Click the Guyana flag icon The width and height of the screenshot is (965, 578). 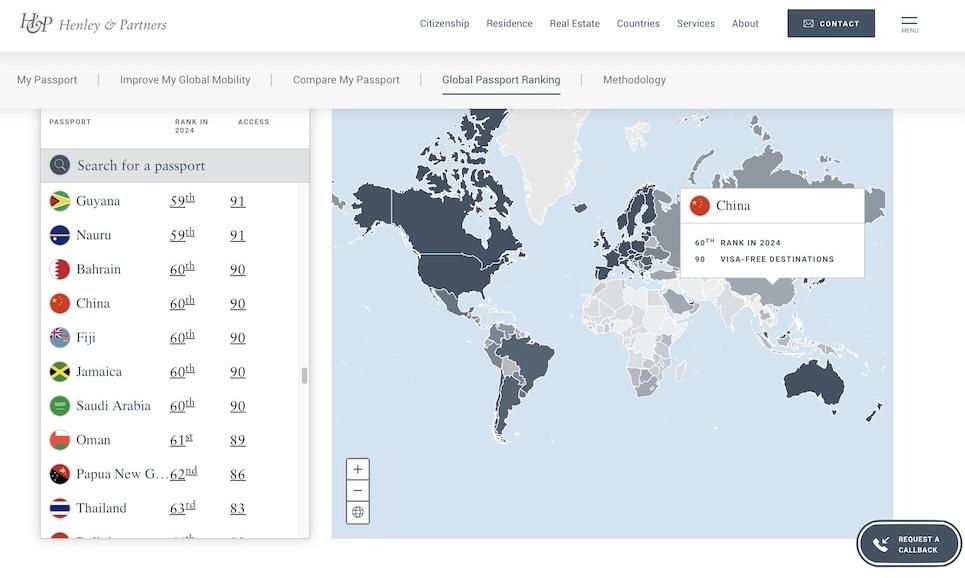[60, 201]
